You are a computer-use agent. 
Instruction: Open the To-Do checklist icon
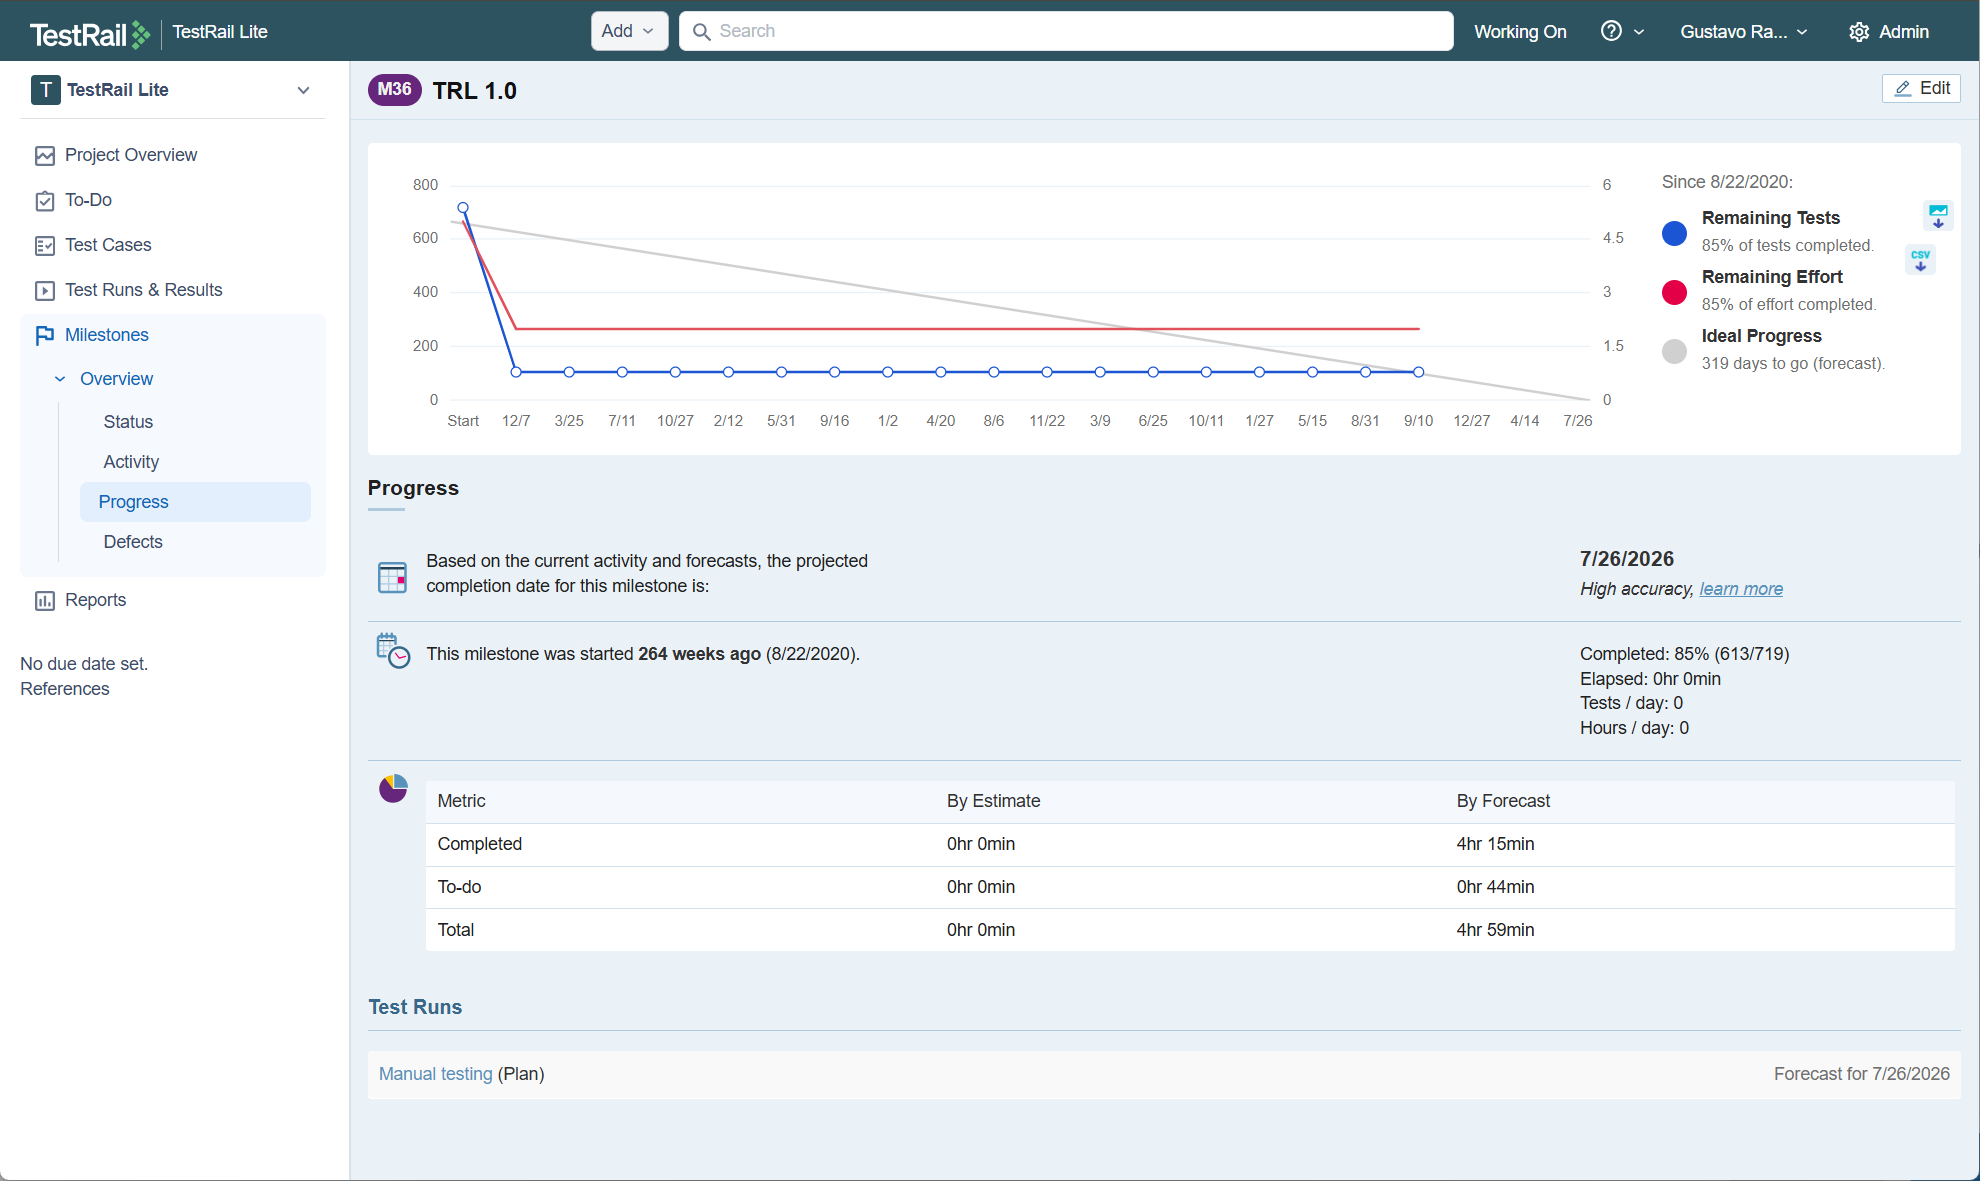tap(44, 201)
